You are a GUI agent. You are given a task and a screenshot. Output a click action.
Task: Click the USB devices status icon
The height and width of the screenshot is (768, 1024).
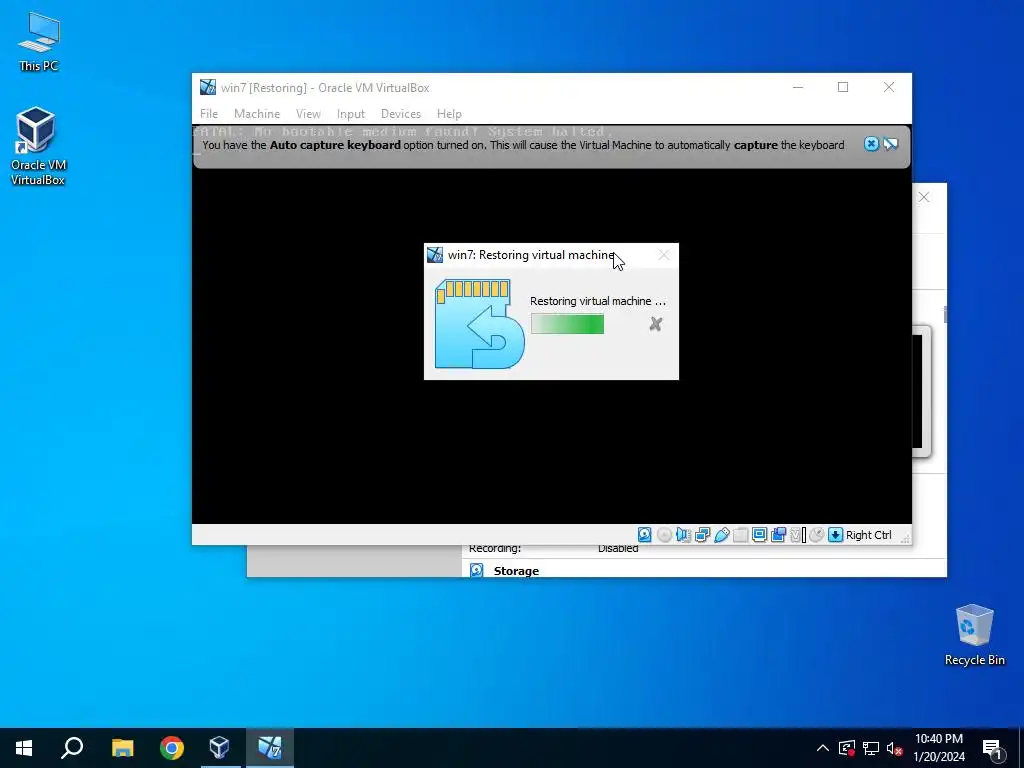722,535
